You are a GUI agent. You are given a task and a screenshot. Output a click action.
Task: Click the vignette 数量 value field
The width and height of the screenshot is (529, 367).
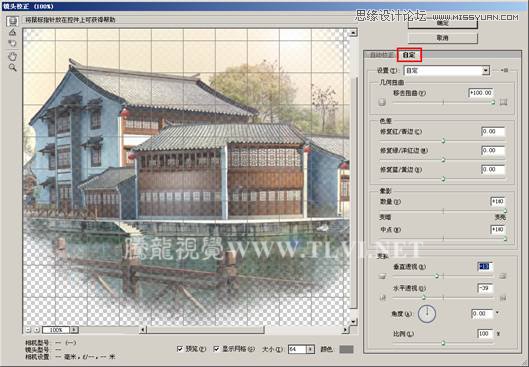[498, 202]
